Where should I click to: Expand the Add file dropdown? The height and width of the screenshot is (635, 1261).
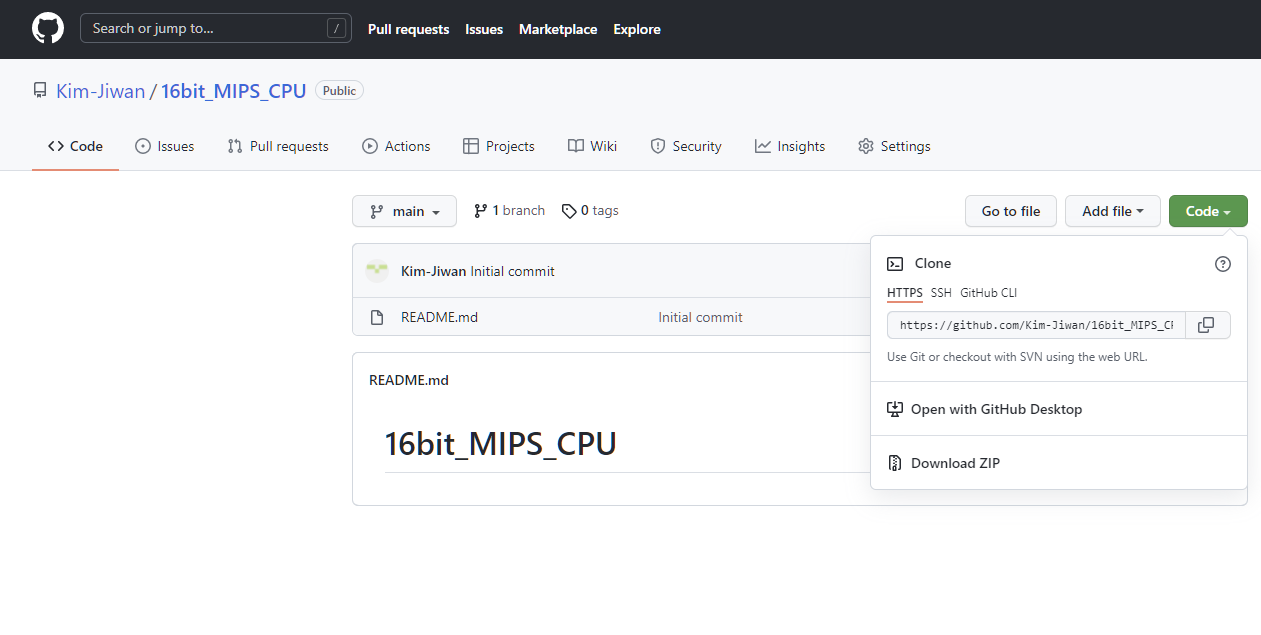1113,211
